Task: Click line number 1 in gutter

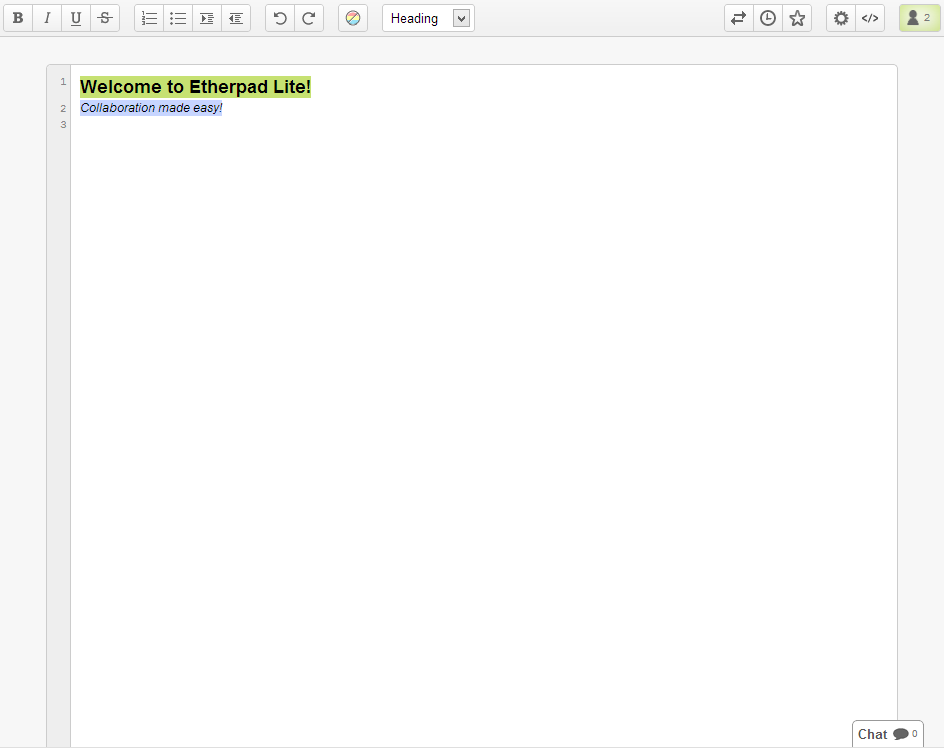Action: [x=63, y=82]
